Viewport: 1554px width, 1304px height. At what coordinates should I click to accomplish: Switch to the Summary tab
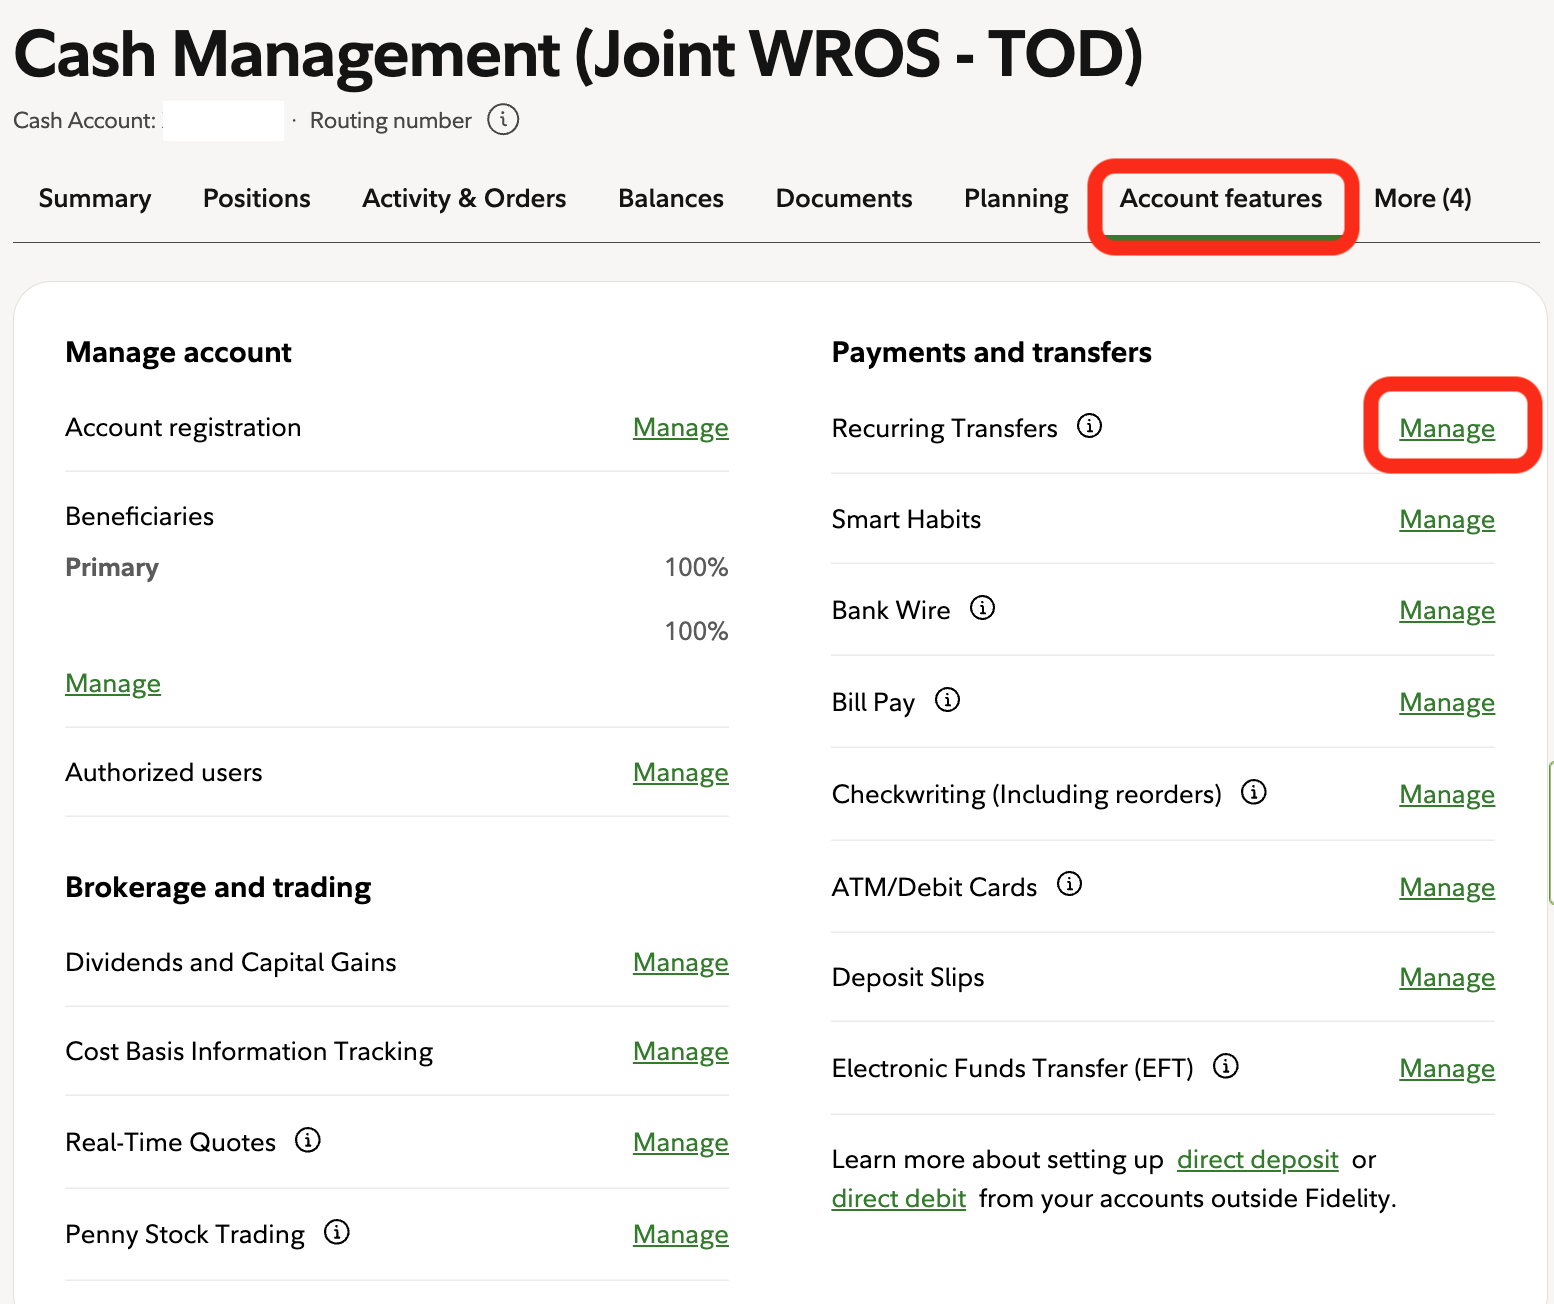pos(95,199)
